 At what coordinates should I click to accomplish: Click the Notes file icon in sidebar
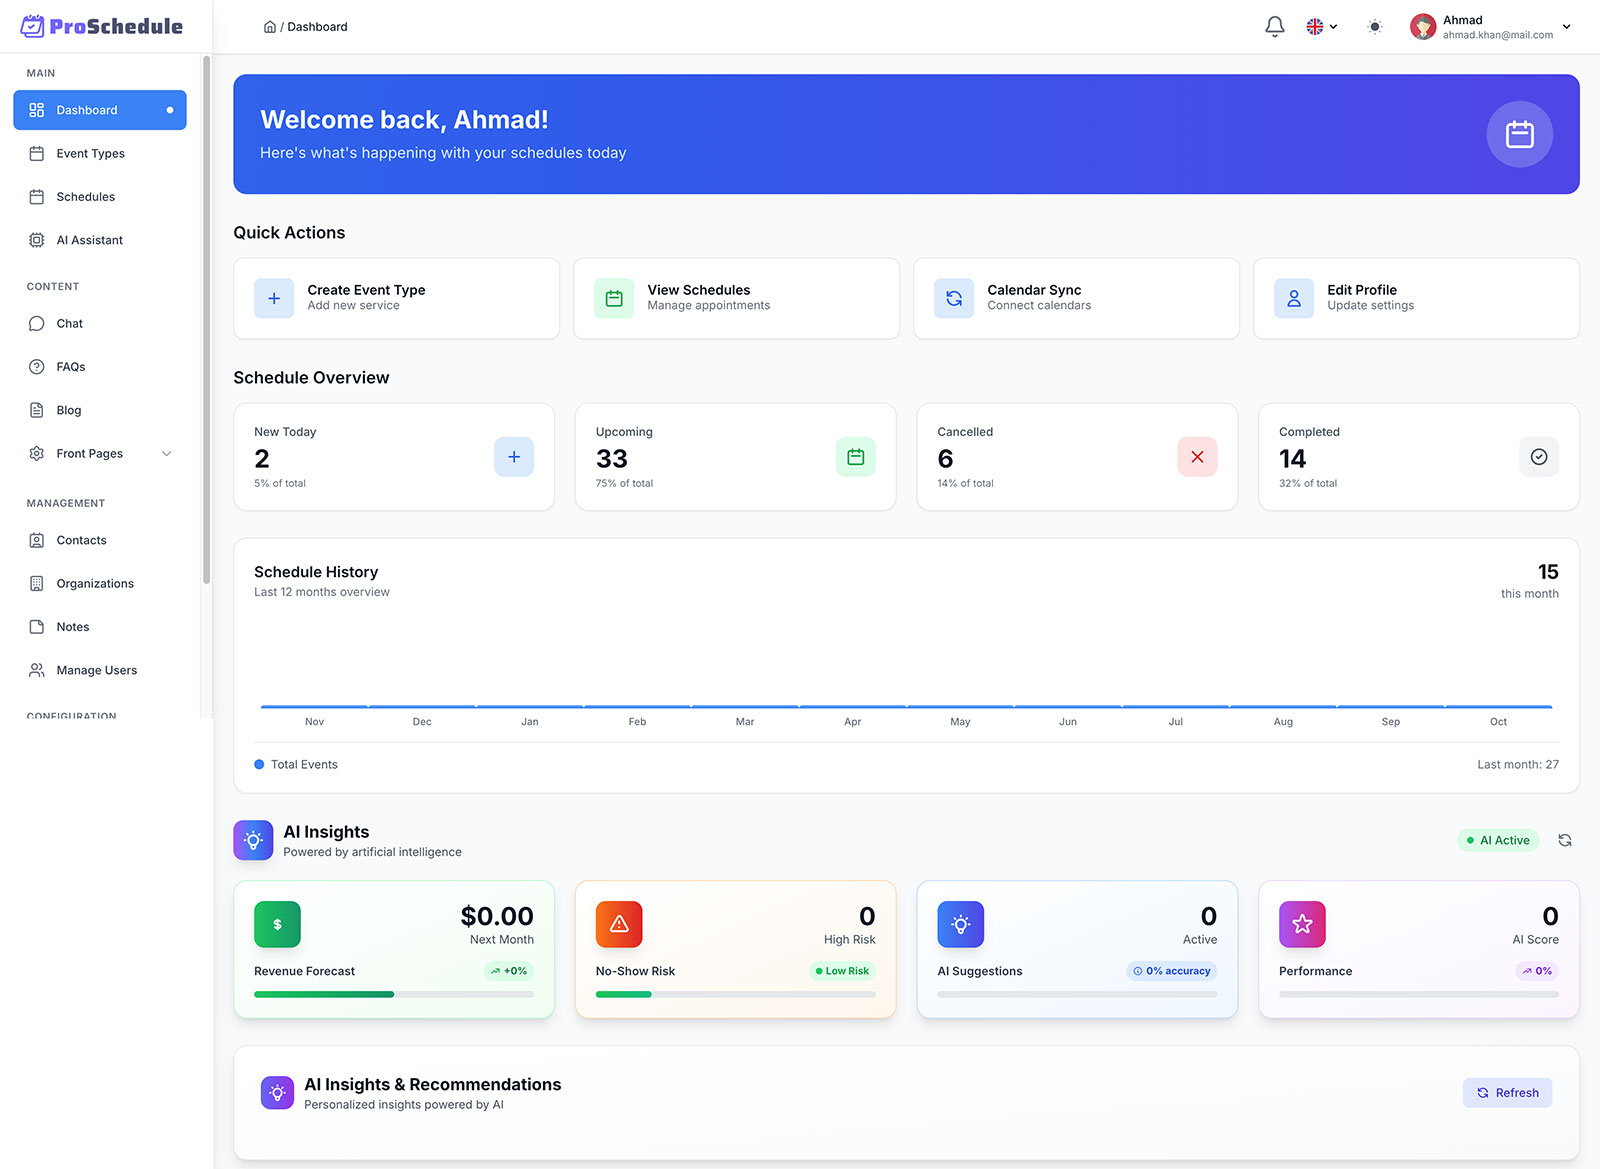37,627
